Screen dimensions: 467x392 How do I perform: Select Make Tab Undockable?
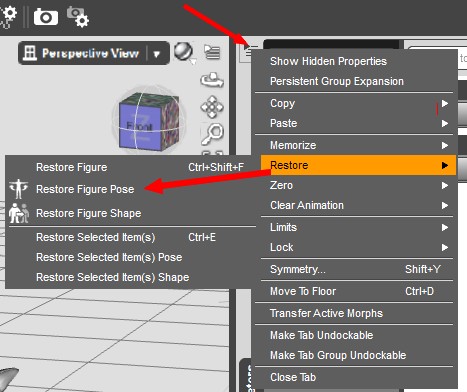tap(354, 335)
